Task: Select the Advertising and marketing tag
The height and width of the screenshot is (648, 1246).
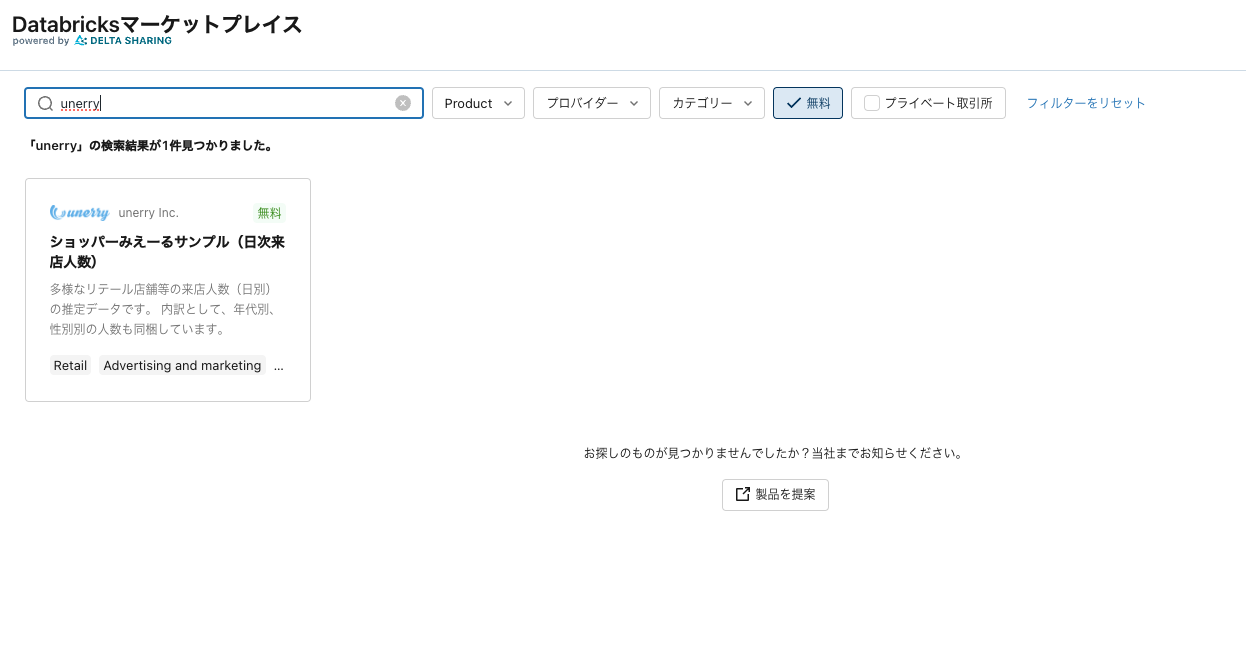Action: 182,366
